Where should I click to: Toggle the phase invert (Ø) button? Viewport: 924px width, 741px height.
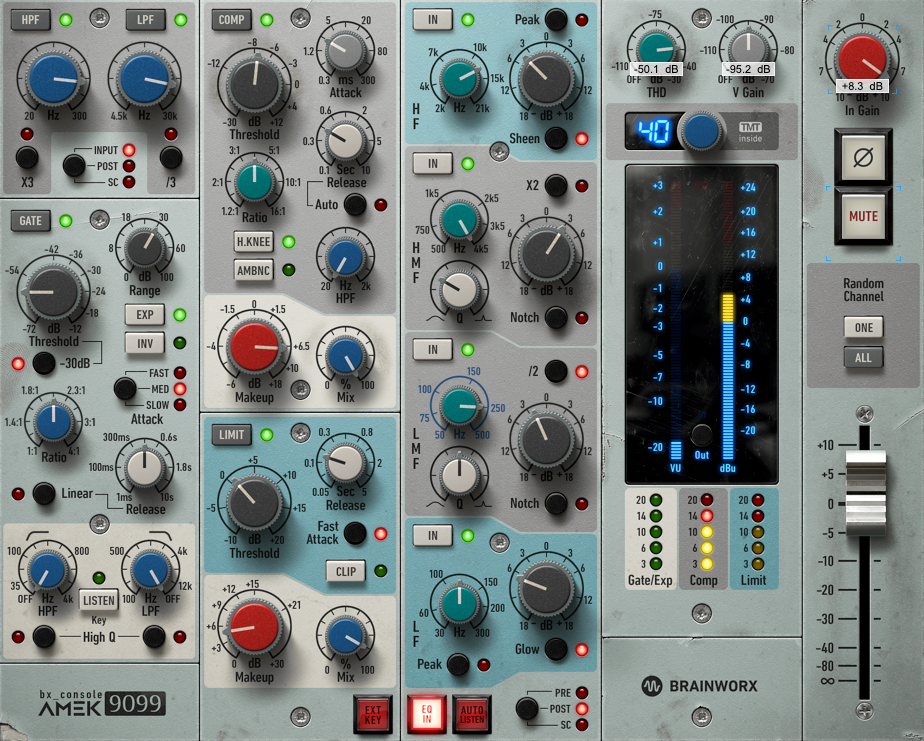(863, 158)
